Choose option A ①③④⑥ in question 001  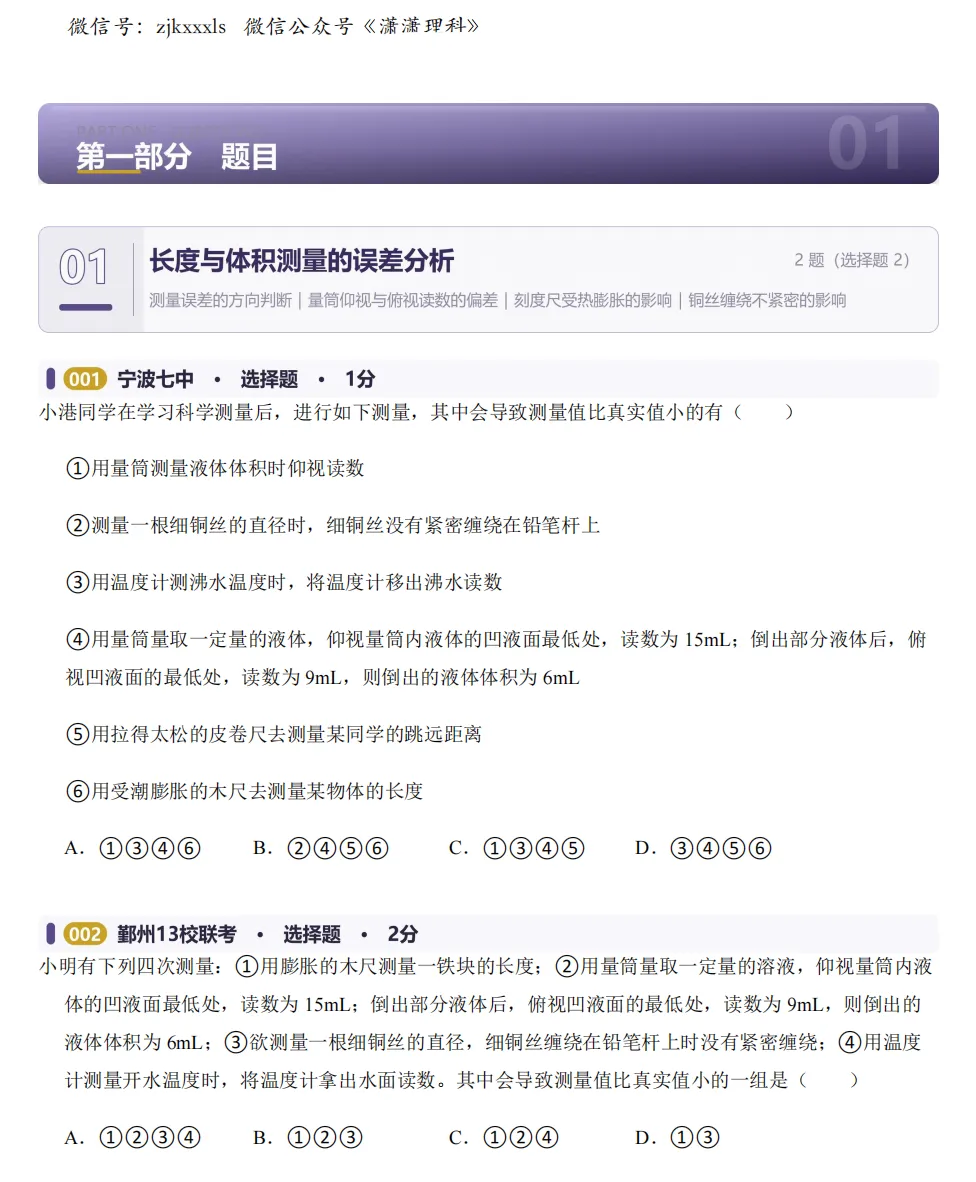point(133,848)
